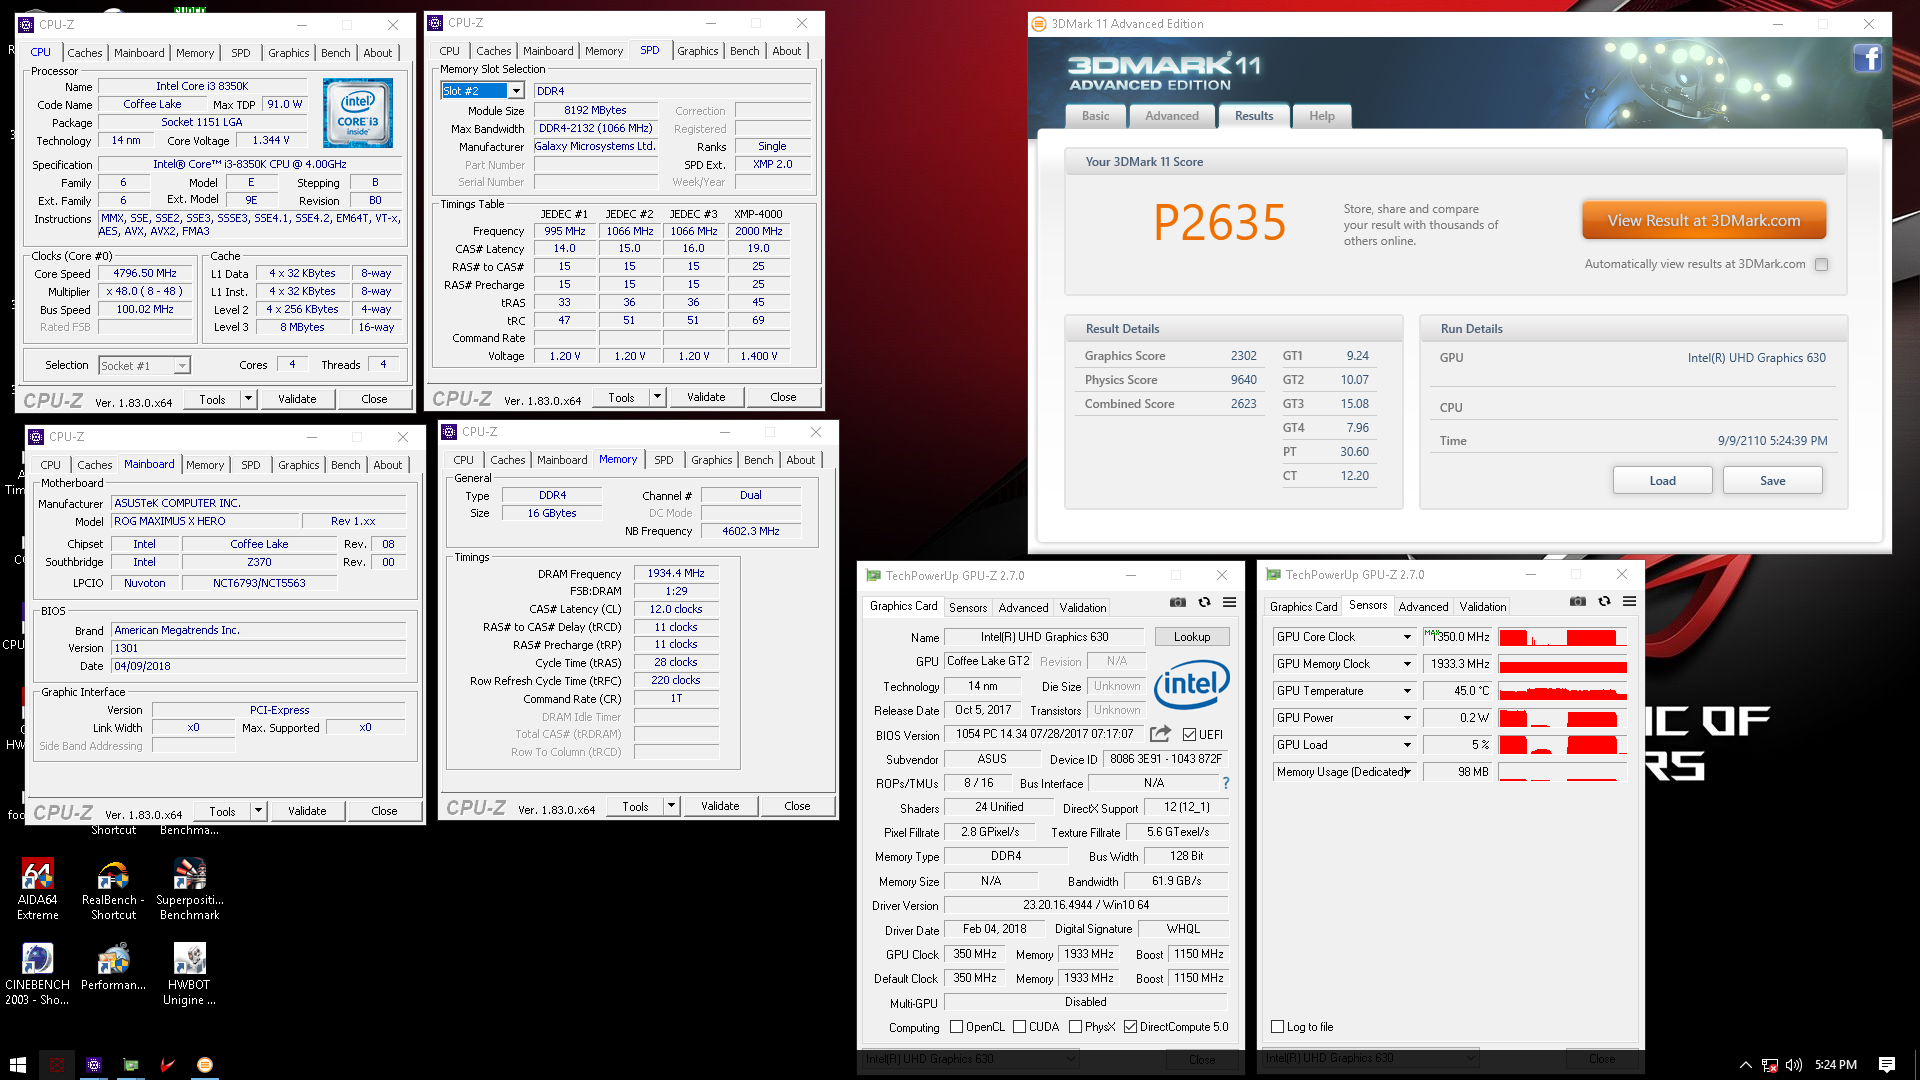Image resolution: width=1920 pixels, height=1080 pixels.
Task: Switch to Sensors tab in GPU-Z Graphics Card window
Action: pos(967,608)
